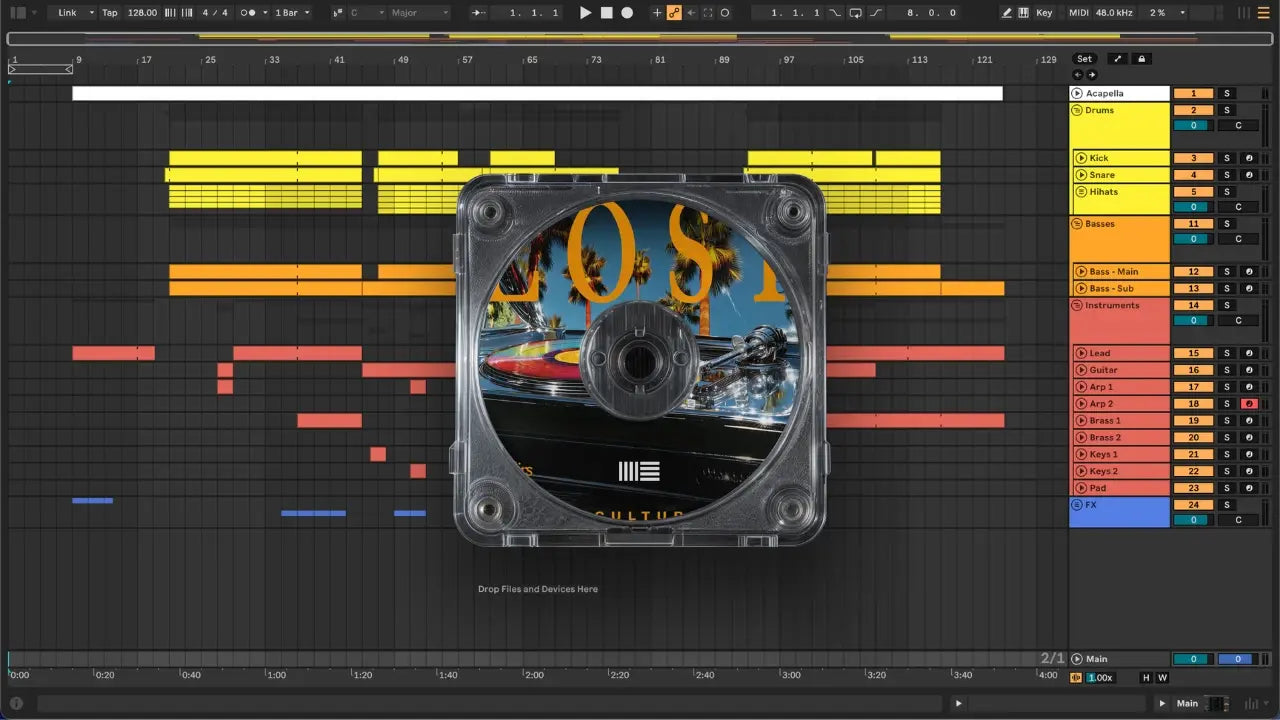1280x720 pixels.
Task: Click the Main track volume value
Action: (x=1193, y=659)
